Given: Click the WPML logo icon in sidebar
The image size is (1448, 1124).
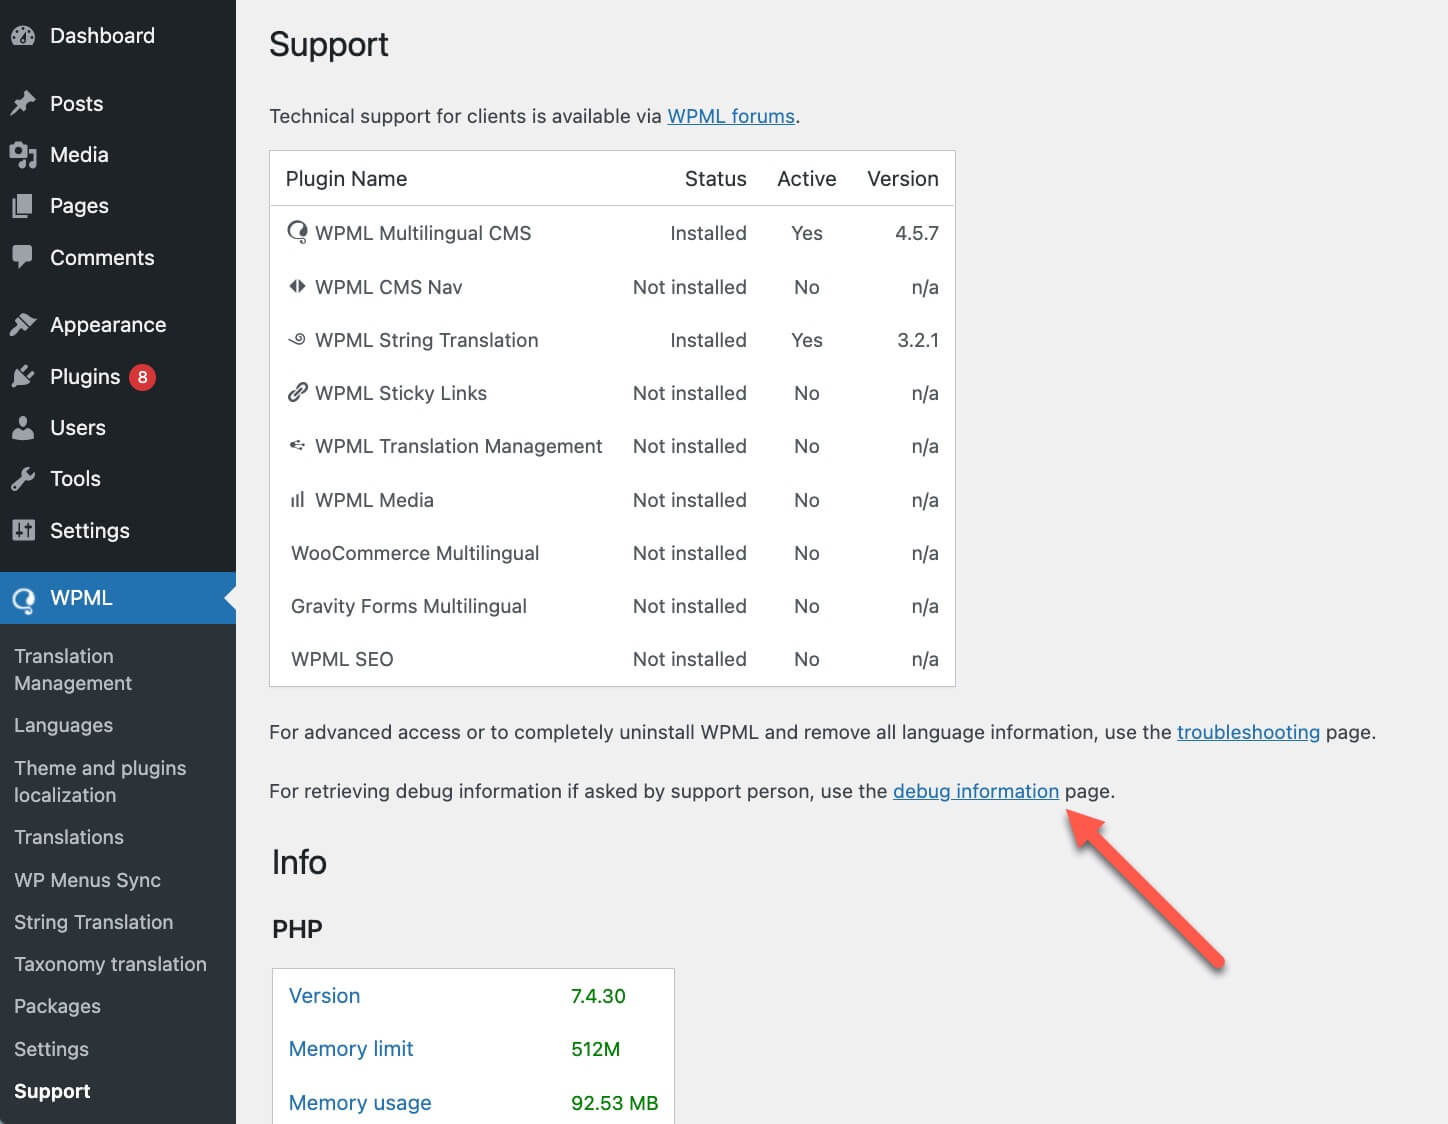Looking at the screenshot, I should (x=23, y=599).
